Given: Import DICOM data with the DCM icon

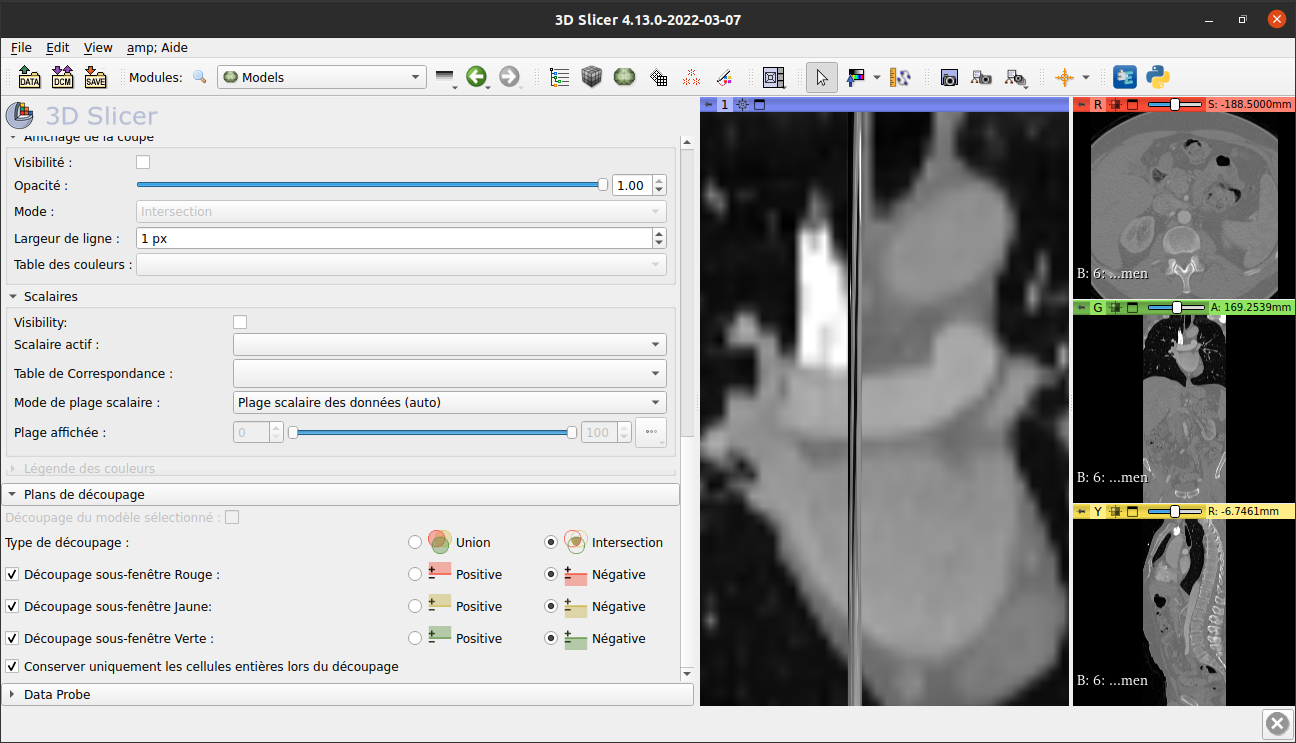Looking at the screenshot, I should [62, 77].
